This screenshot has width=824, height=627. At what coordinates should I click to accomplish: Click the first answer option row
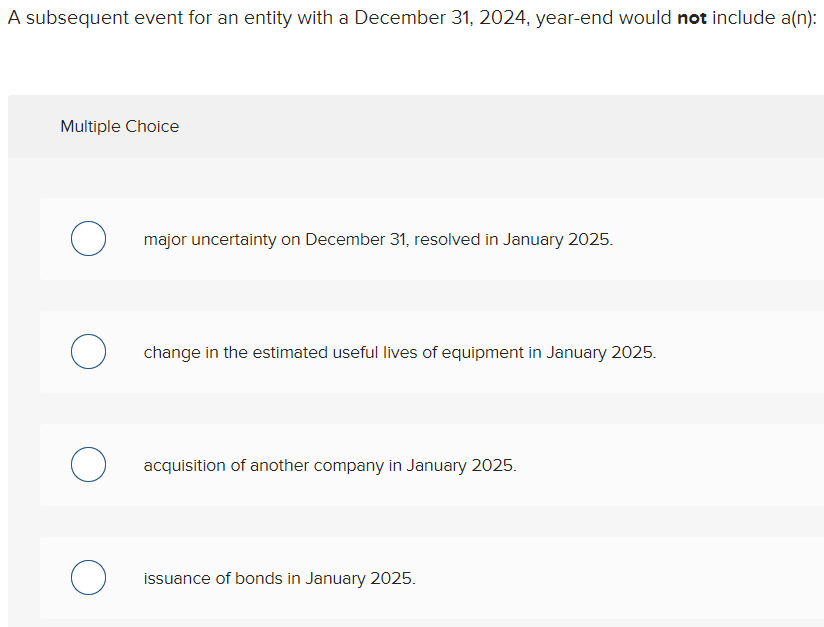pyautogui.click(x=430, y=239)
